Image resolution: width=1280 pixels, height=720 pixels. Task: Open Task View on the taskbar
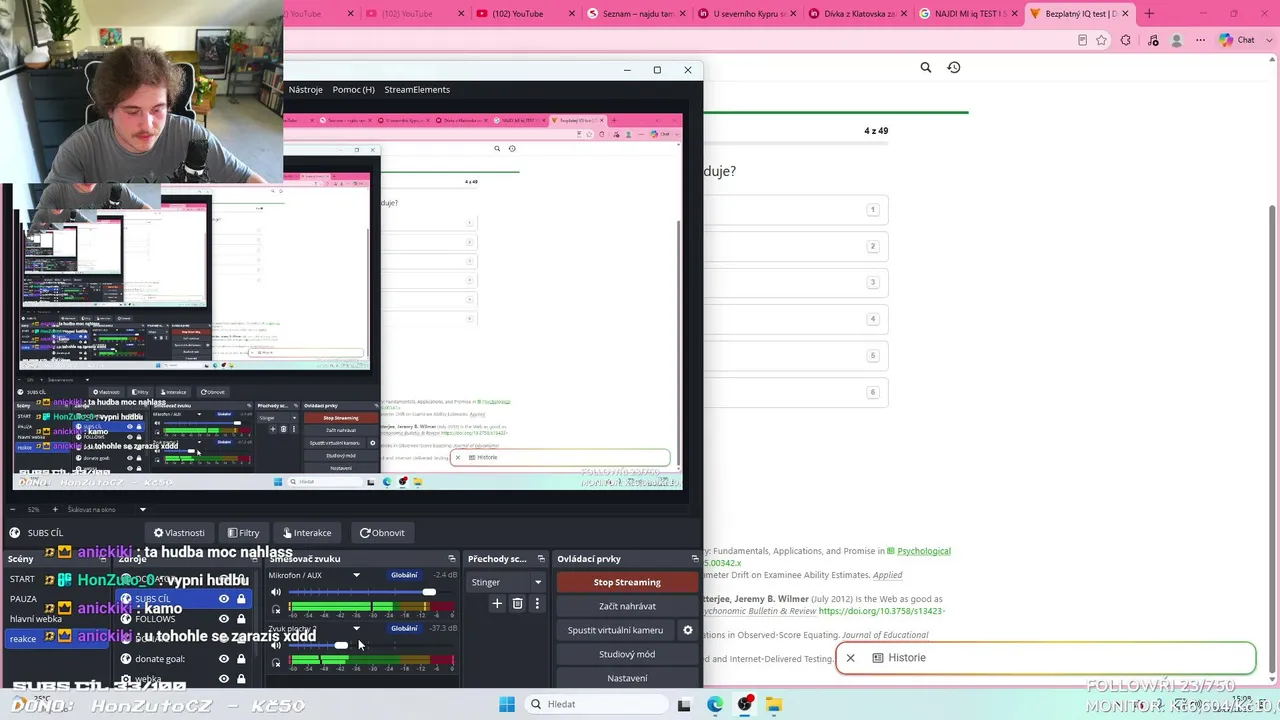tap(684, 704)
